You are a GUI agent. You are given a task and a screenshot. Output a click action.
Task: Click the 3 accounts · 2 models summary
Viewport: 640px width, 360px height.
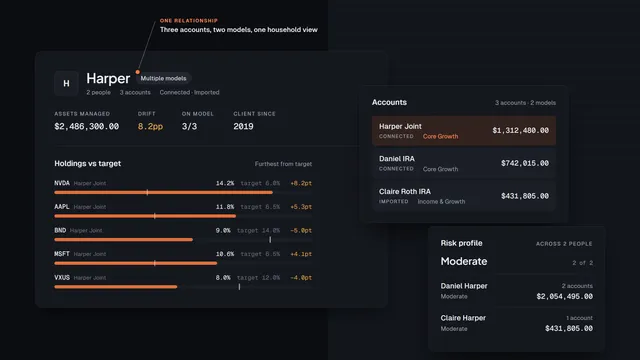(x=525, y=103)
